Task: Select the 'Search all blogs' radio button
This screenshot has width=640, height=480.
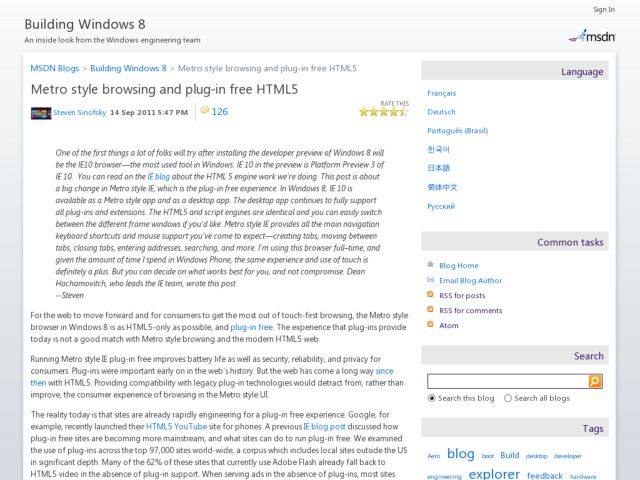Action: point(508,398)
